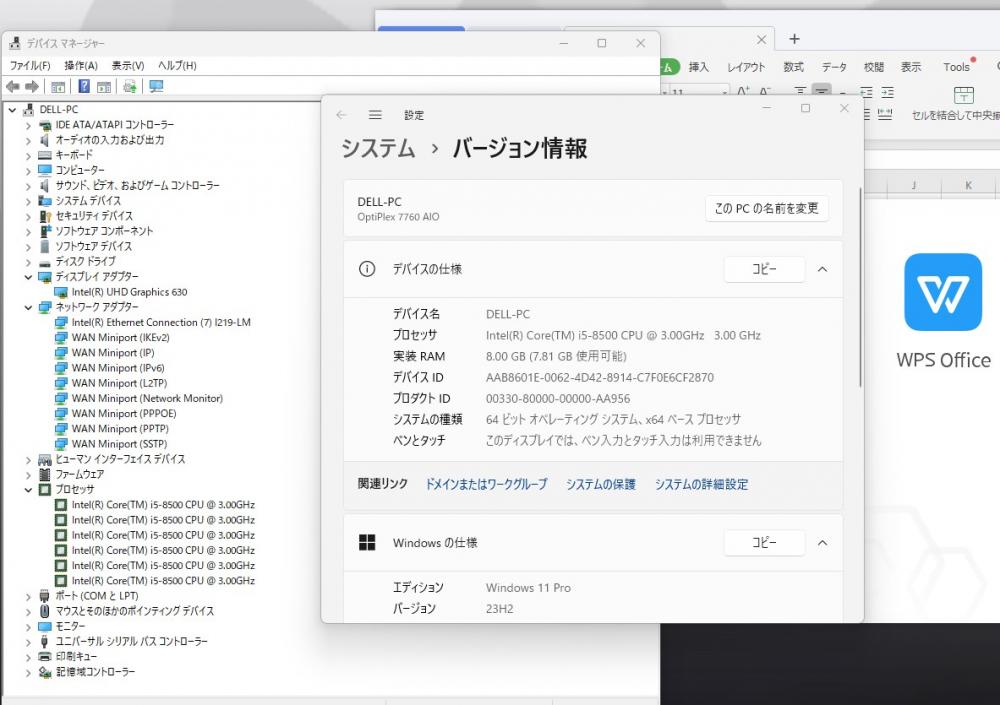This screenshot has height=705, width=1000.
Task: Click システム breadcrumb in Settings header
Action: pos(378,149)
